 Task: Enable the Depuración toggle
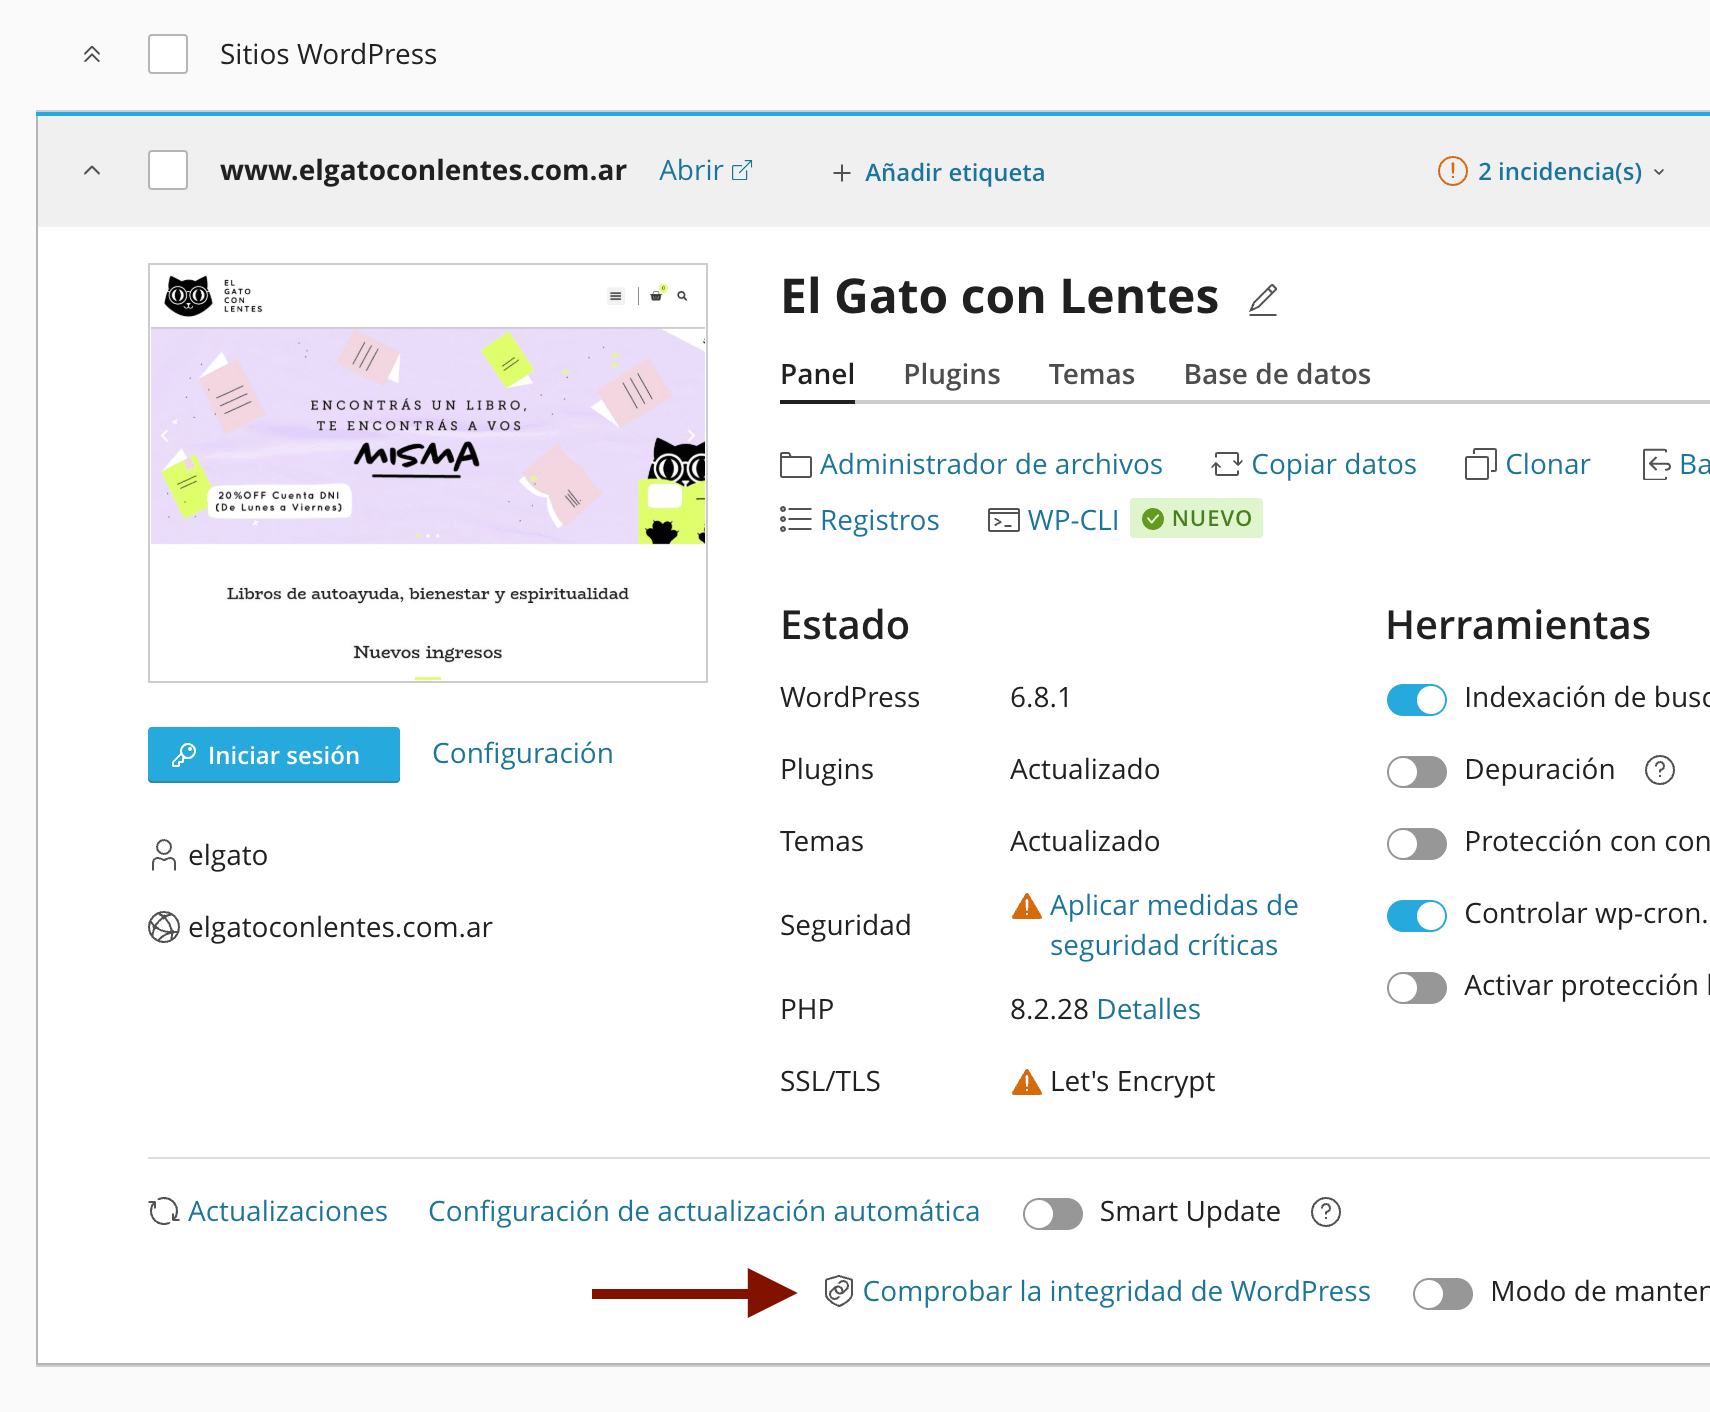coord(1416,771)
